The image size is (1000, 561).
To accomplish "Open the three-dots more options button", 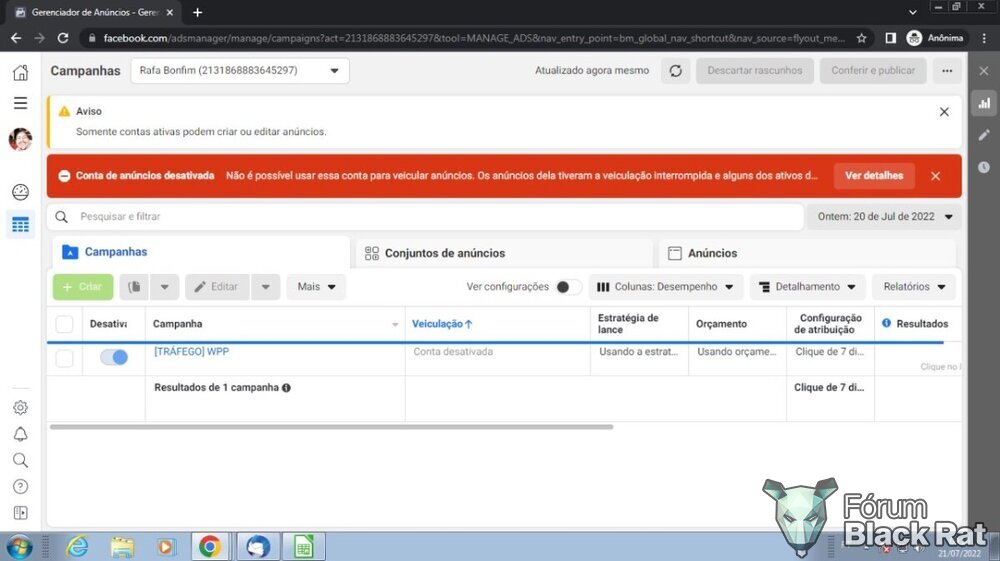I will coord(947,71).
